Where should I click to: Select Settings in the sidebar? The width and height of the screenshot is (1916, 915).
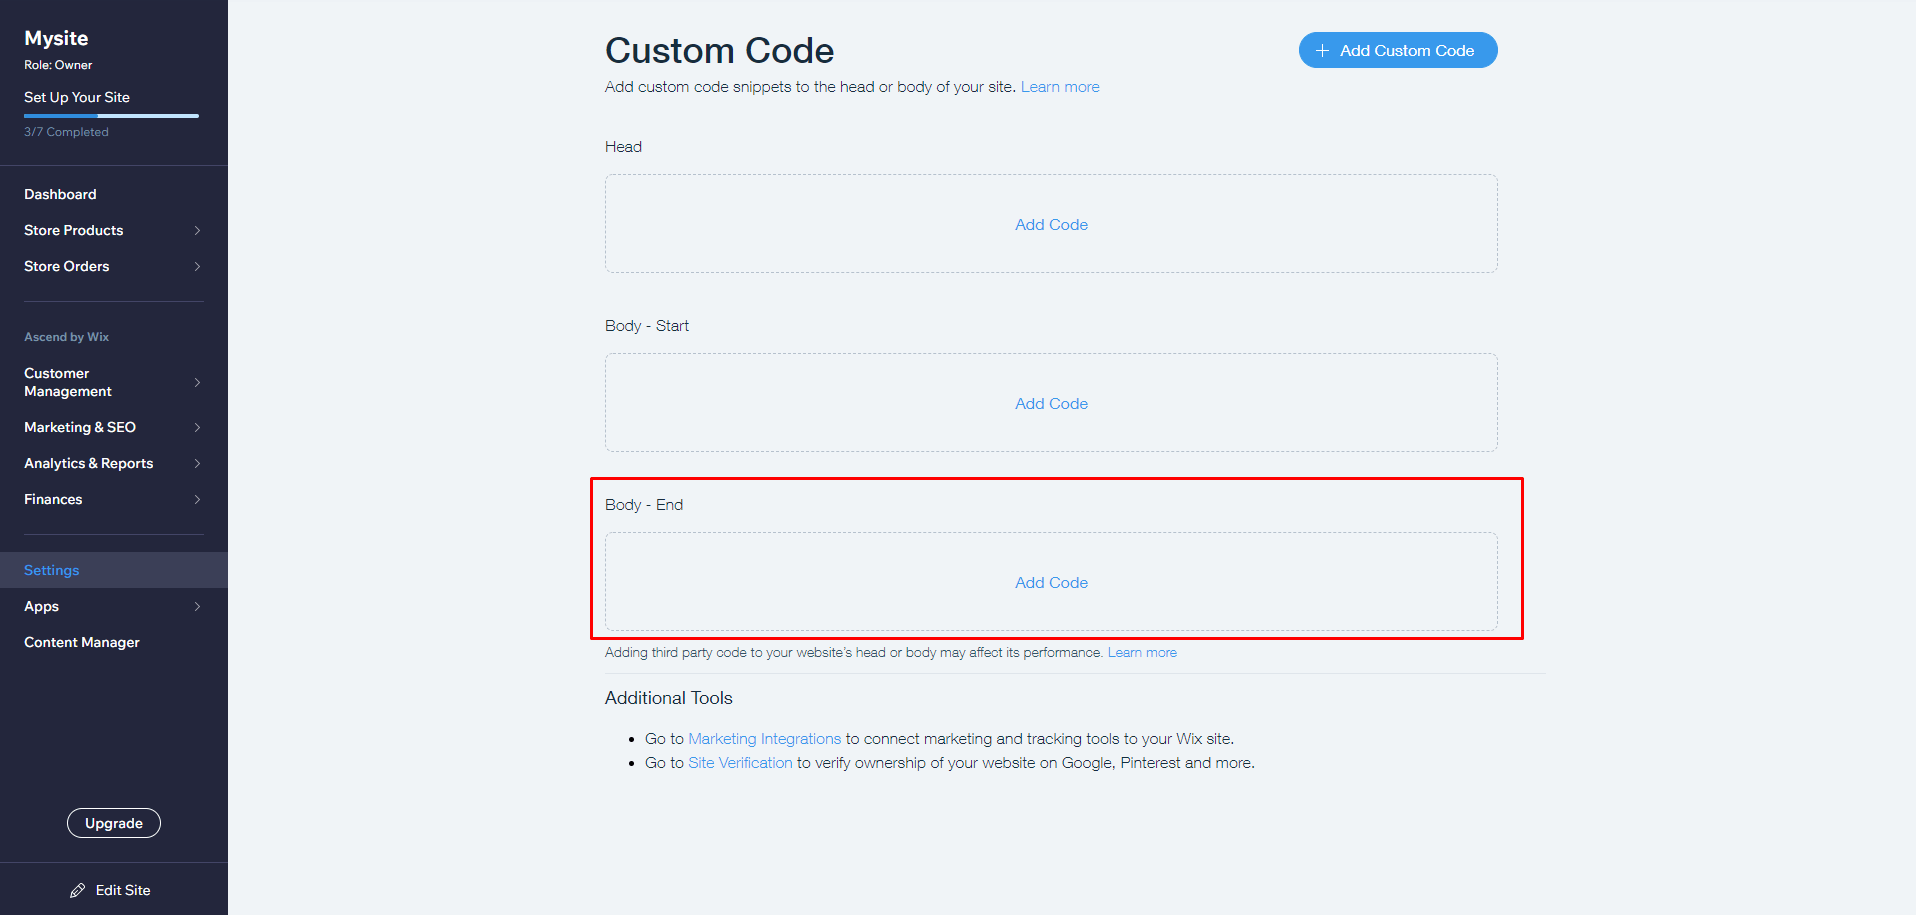(51, 570)
